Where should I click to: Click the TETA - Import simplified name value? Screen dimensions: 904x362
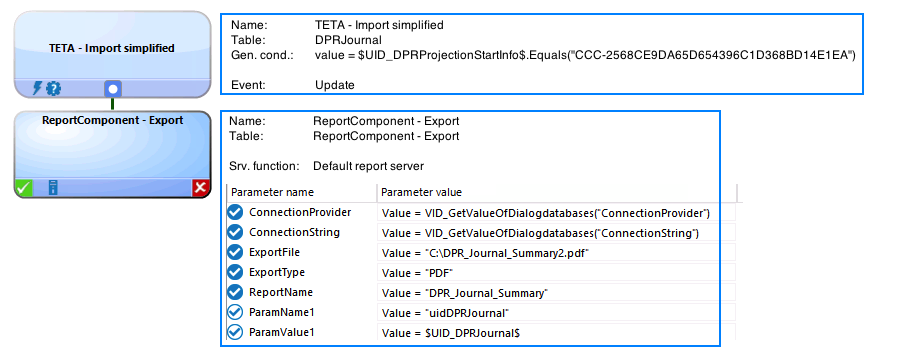point(379,25)
